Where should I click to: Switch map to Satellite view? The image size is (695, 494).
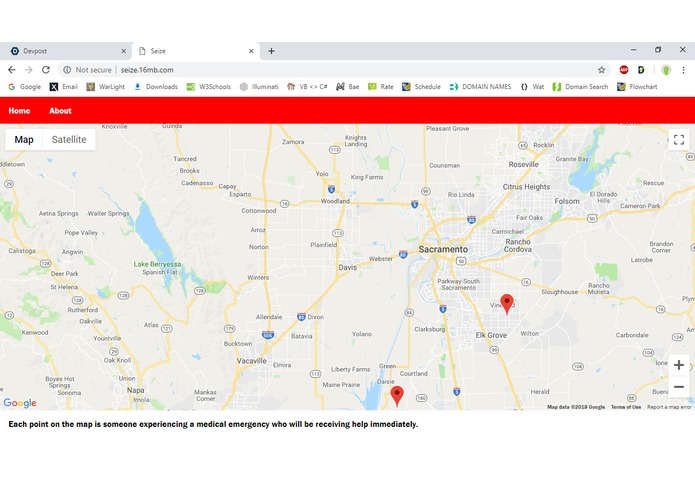click(69, 140)
